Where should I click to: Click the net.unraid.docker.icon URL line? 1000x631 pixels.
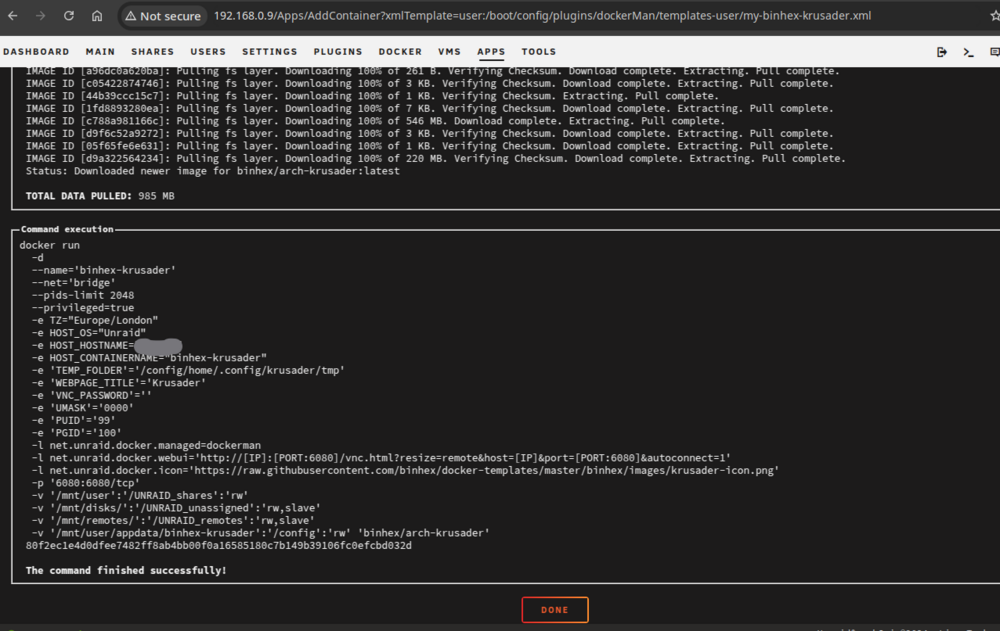pos(405,470)
